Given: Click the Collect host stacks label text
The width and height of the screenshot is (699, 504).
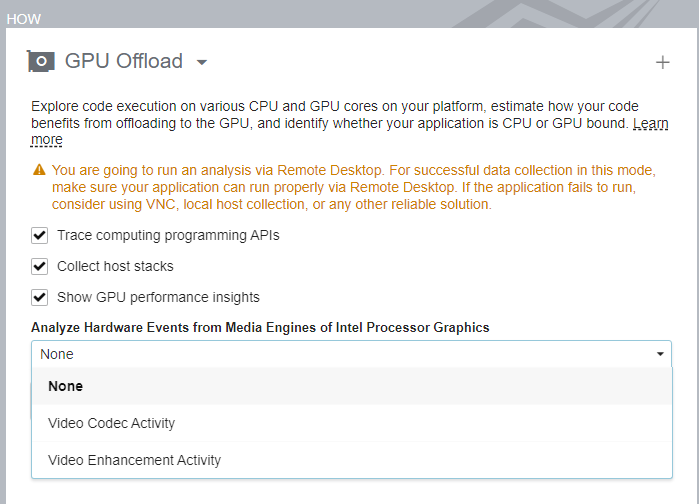Looking at the screenshot, I should pyautogui.click(x=115, y=266).
